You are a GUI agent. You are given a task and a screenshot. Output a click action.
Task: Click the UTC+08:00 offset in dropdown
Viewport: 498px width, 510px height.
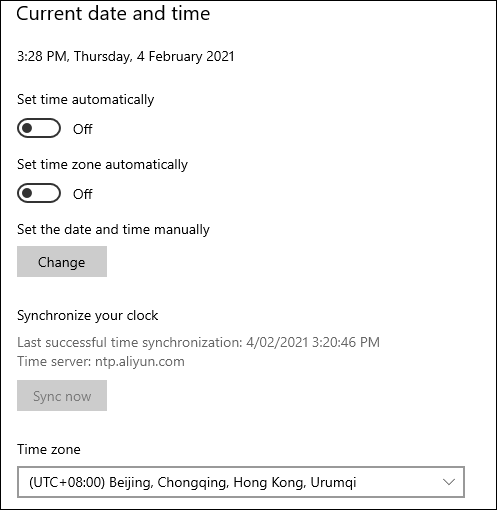coord(67,483)
